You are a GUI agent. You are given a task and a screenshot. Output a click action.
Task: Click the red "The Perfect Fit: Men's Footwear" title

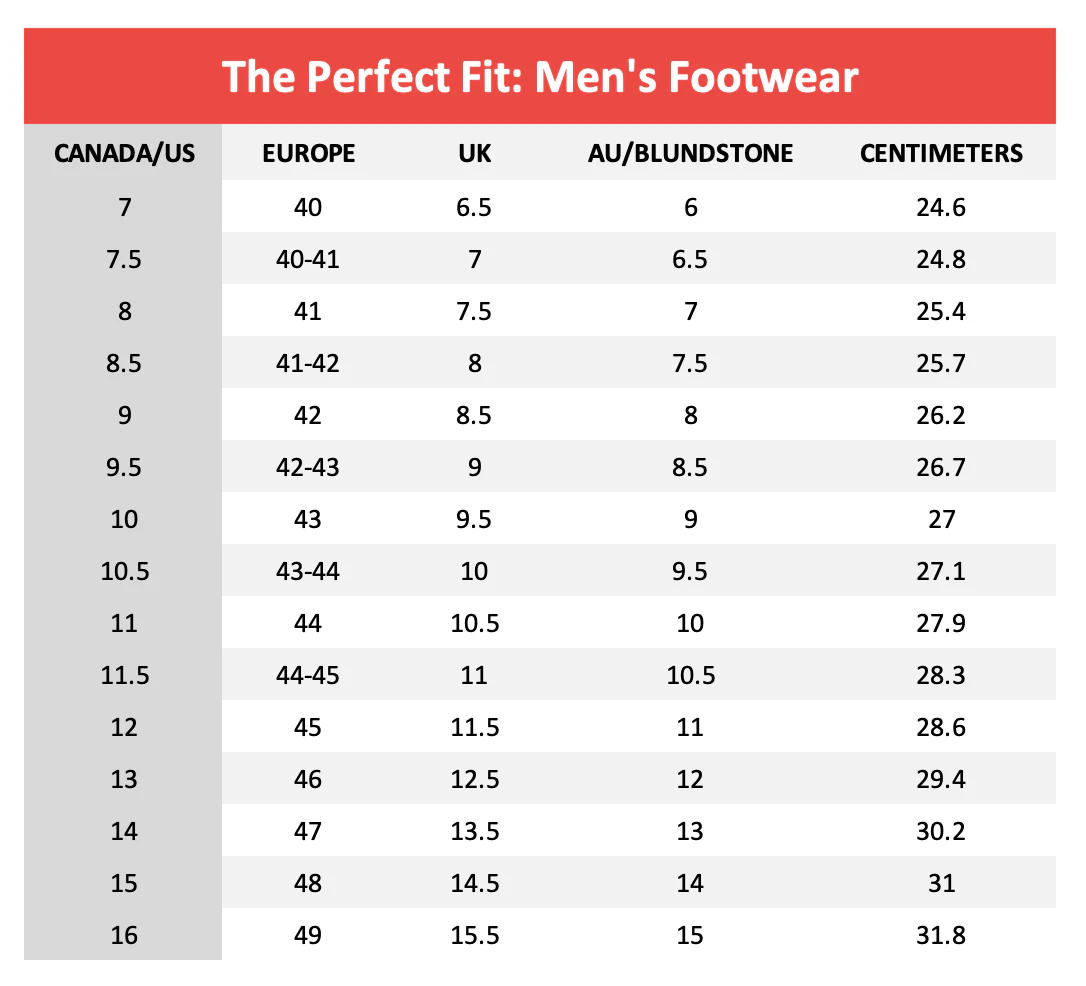[x=540, y=77]
